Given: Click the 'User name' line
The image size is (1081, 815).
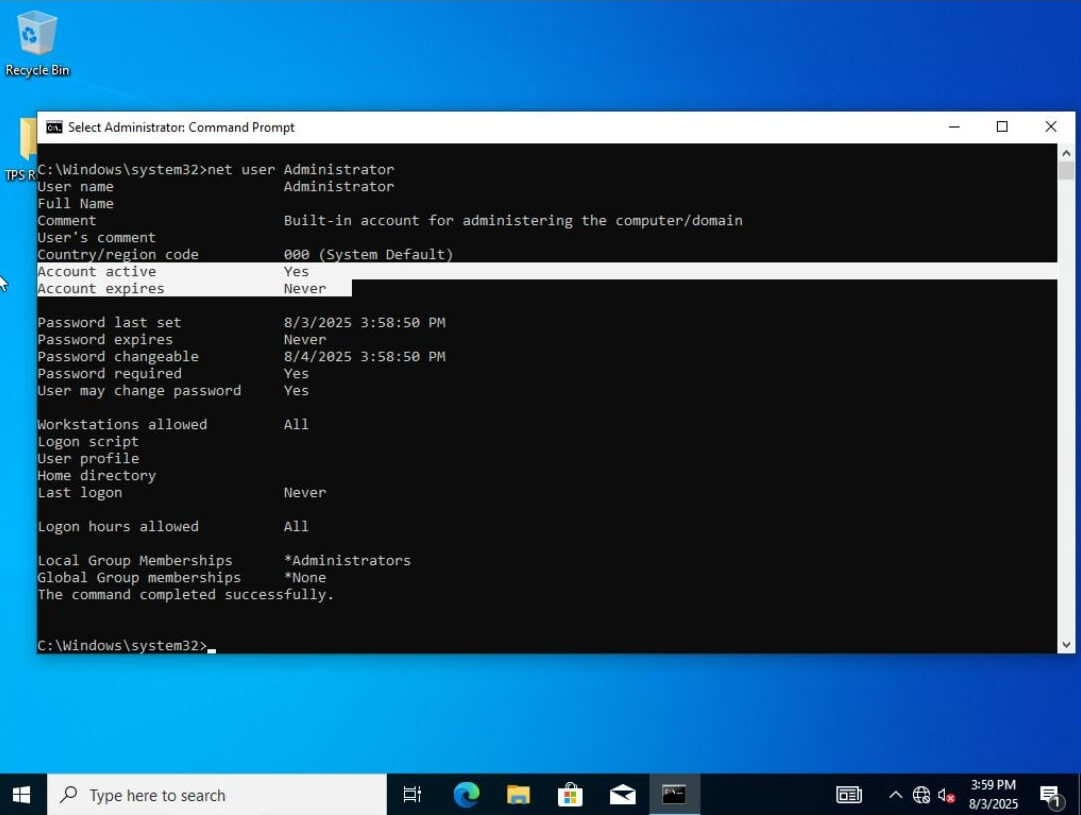Looking at the screenshot, I should tap(216, 187).
